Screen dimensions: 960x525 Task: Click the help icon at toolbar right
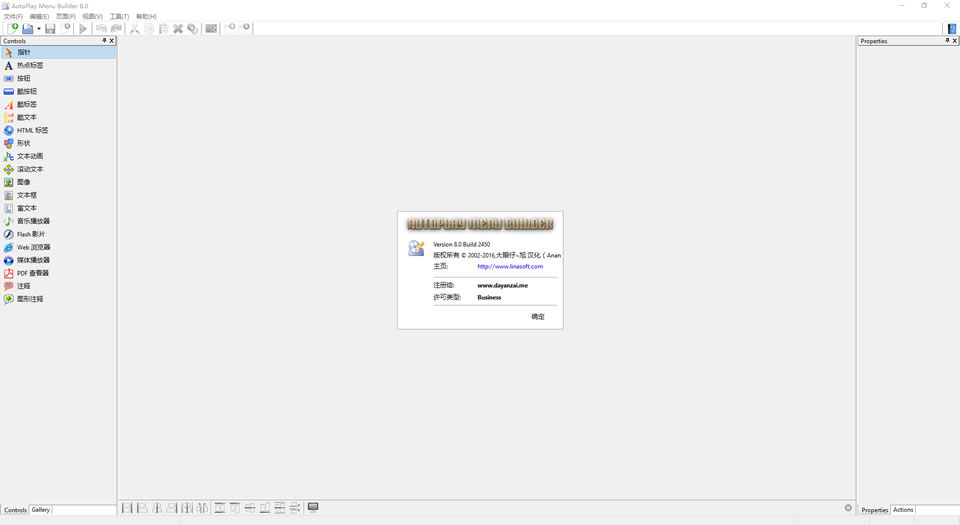pyautogui.click(x=952, y=29)
